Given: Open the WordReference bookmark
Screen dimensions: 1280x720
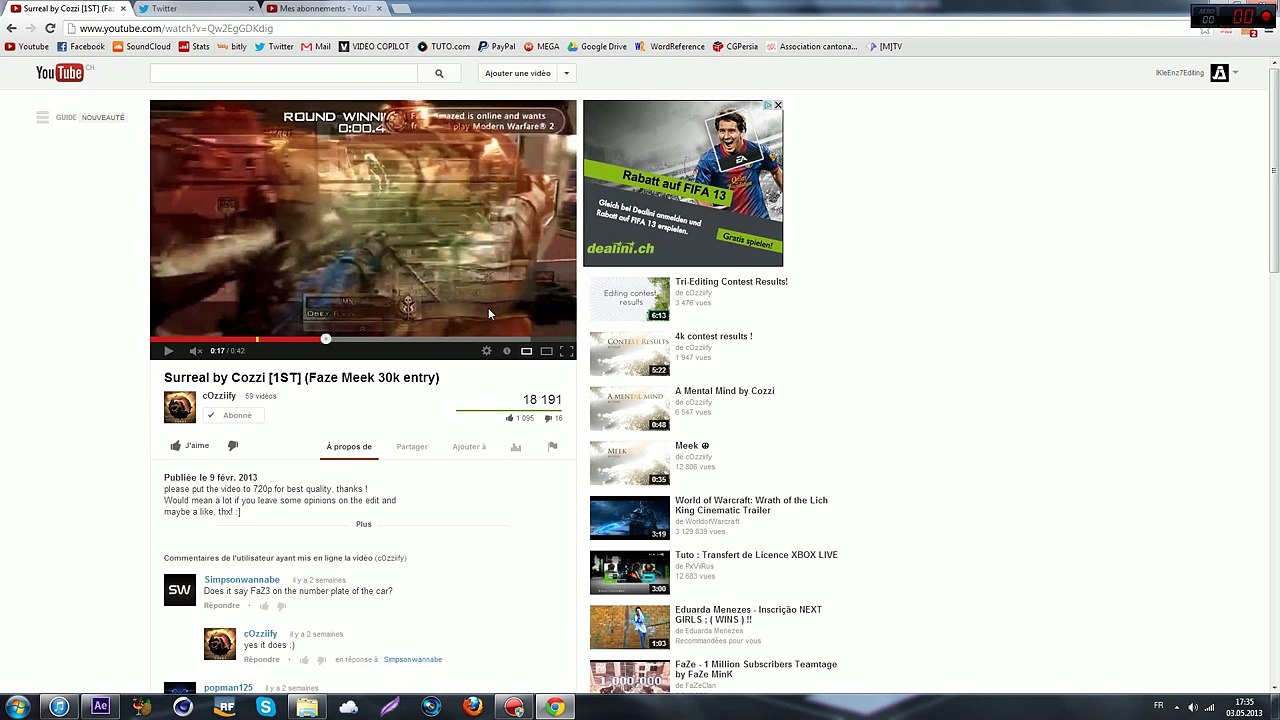Looking at the screenshot, I should [670, 46].
